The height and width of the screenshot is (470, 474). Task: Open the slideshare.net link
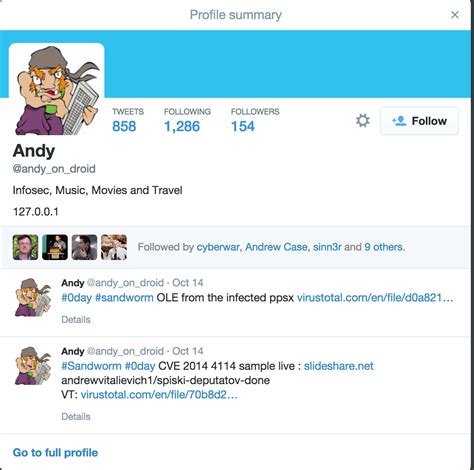[339, 366]
